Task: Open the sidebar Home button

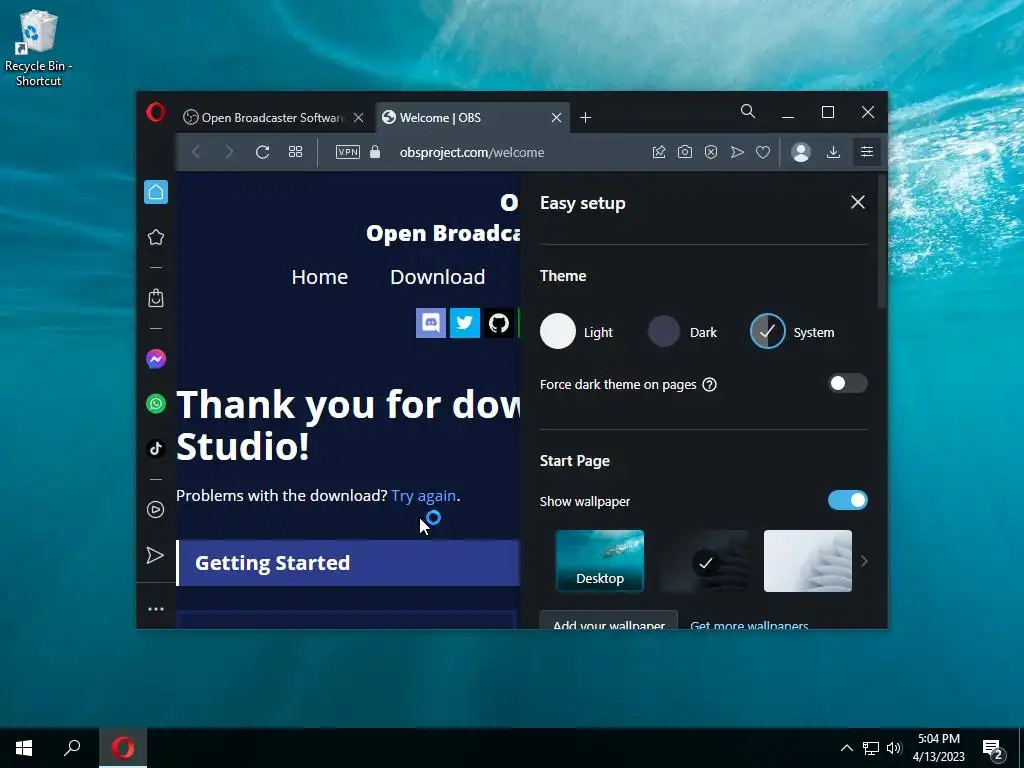Action: [x=156, y=192]
